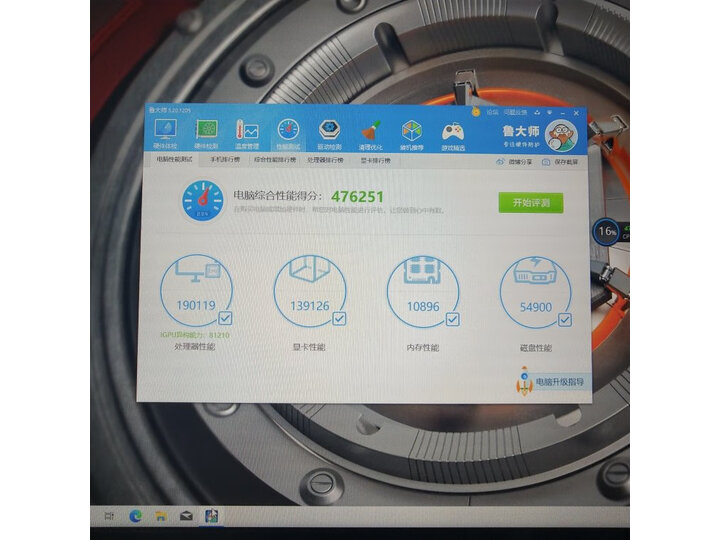The image size is (720, 540).
Task: Open the 问题反馈 feedback link
Action: click(x=515, y=112)
